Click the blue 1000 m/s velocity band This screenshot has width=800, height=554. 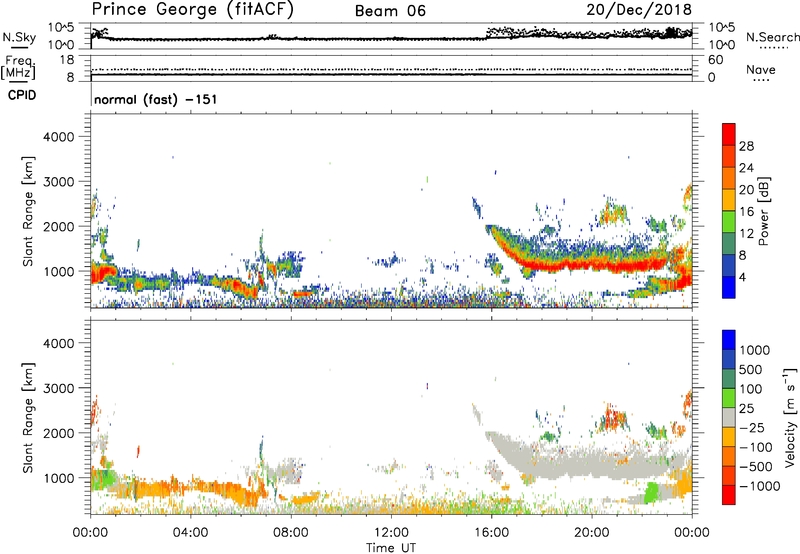[x=729, y=340]
